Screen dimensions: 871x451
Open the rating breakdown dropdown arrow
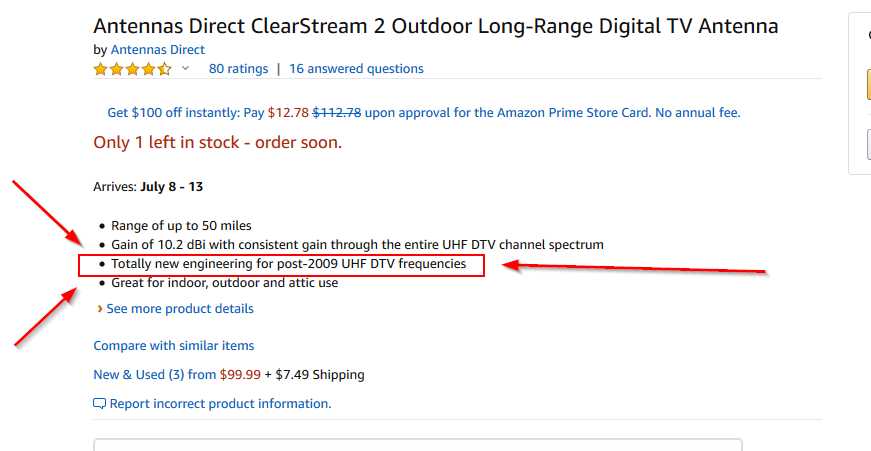click(185, 69)
